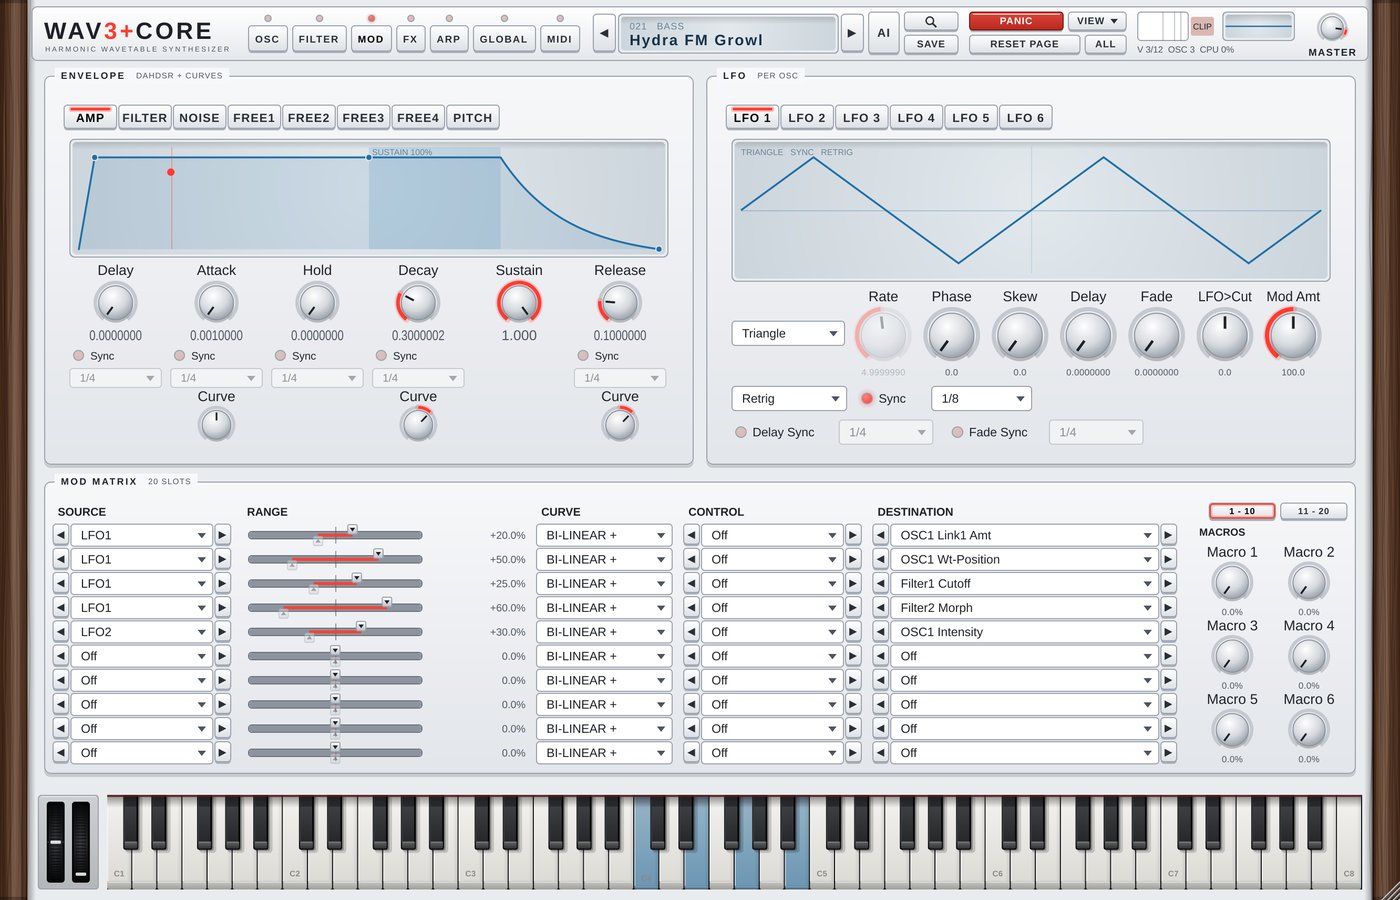The height and width of the screenshot is (900, 1400).
Task: Click the pitch bend wheel strip
Action: point(55,841)
